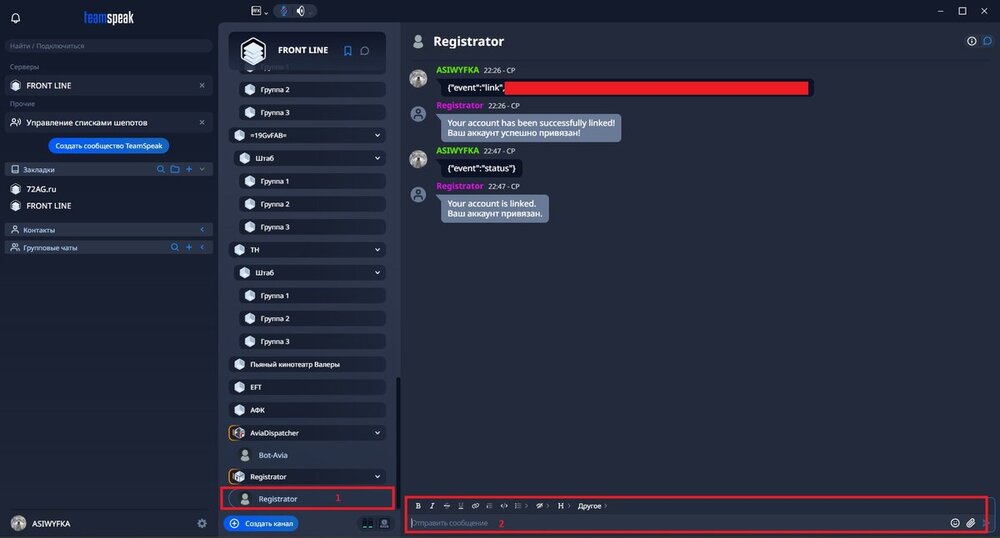This screenshot has width=1000, height=538.
Task: Expand the Group chats section
Action: 202,247
